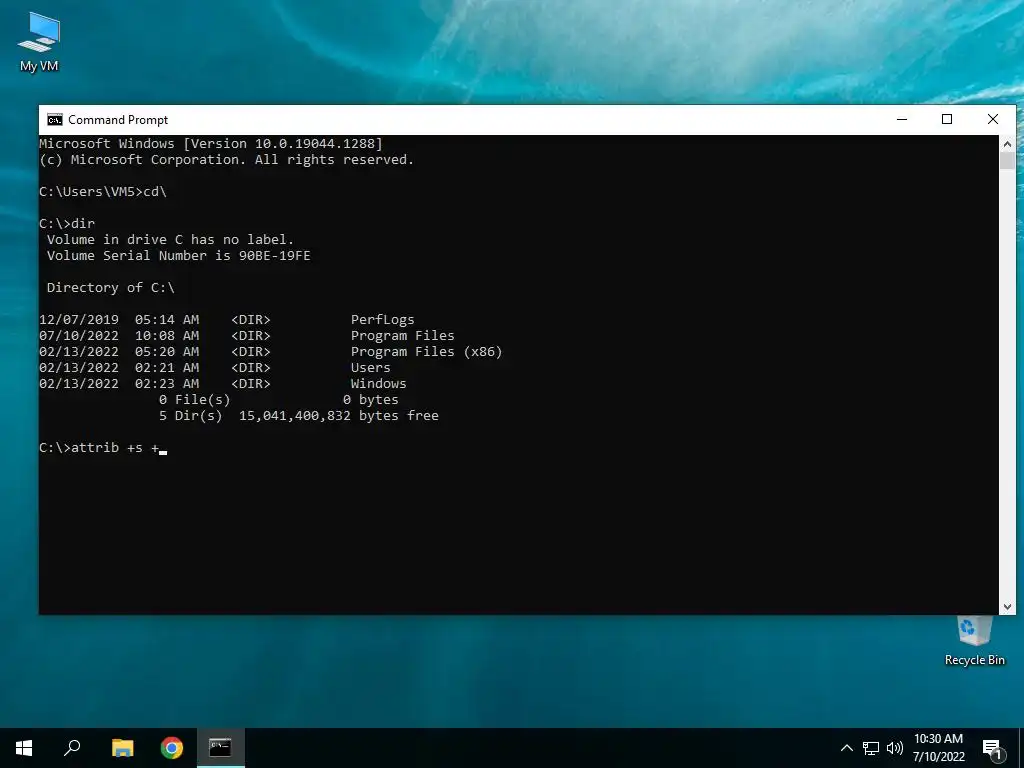Click the Microsoft Corporation copyright line
Viewport: 1024px width, 768px height.
click(226, 159)
